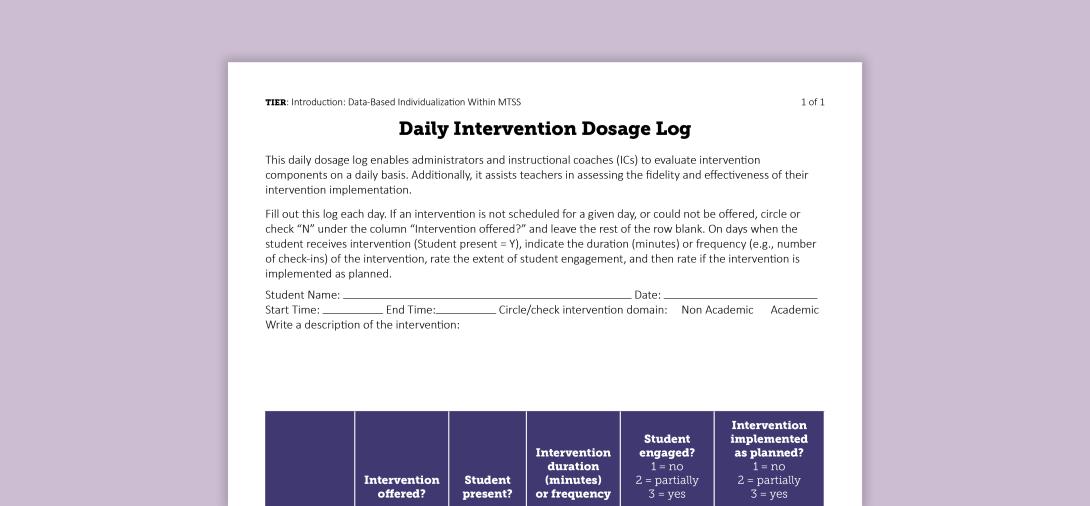The width and height of the screenshot is (1090, 506).
Task: Click the Intervention duration or frequency header
Action: point(573,473)
